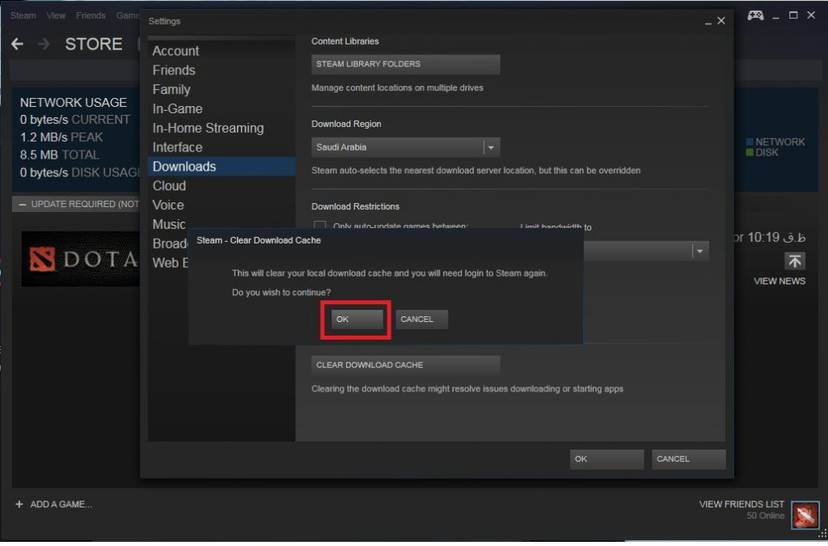
Task: Select Friends settings category
Action: coord(174,71)
